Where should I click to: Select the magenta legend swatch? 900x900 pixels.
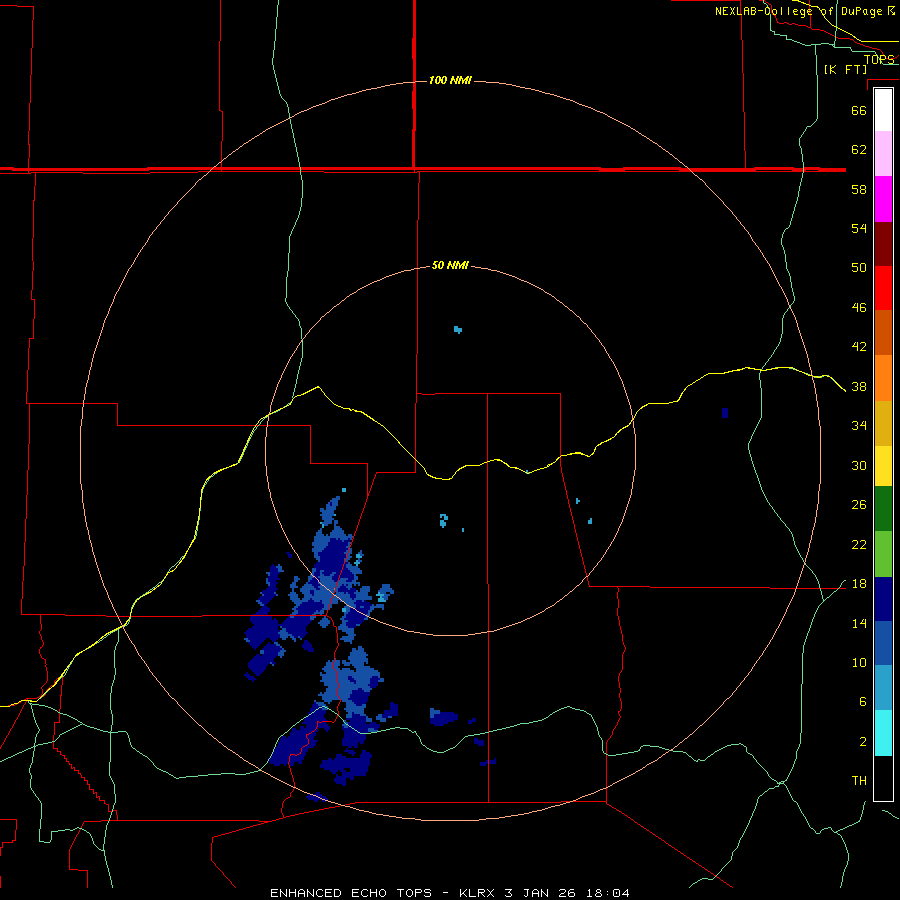point(883,199)
